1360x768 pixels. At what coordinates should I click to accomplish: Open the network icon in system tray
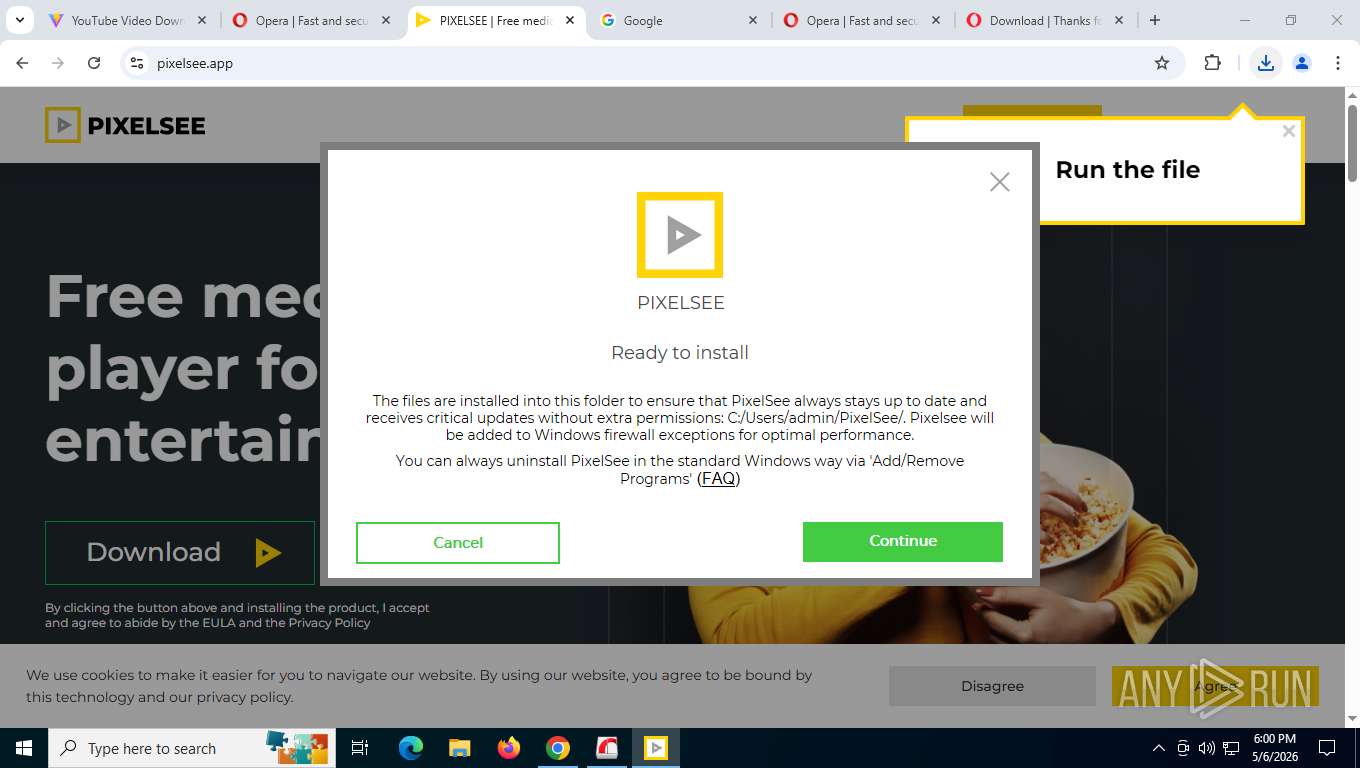[1232, 748]
